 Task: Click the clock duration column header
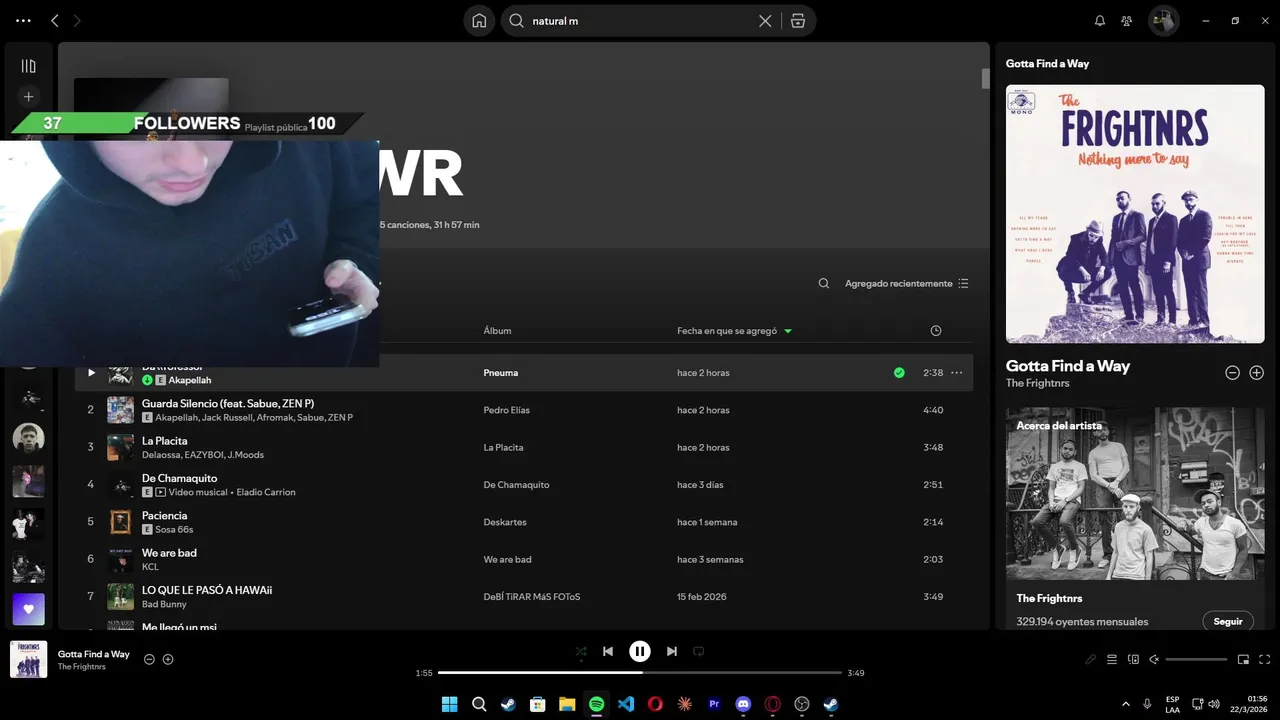pyautogui.click(x=936, y=331)
